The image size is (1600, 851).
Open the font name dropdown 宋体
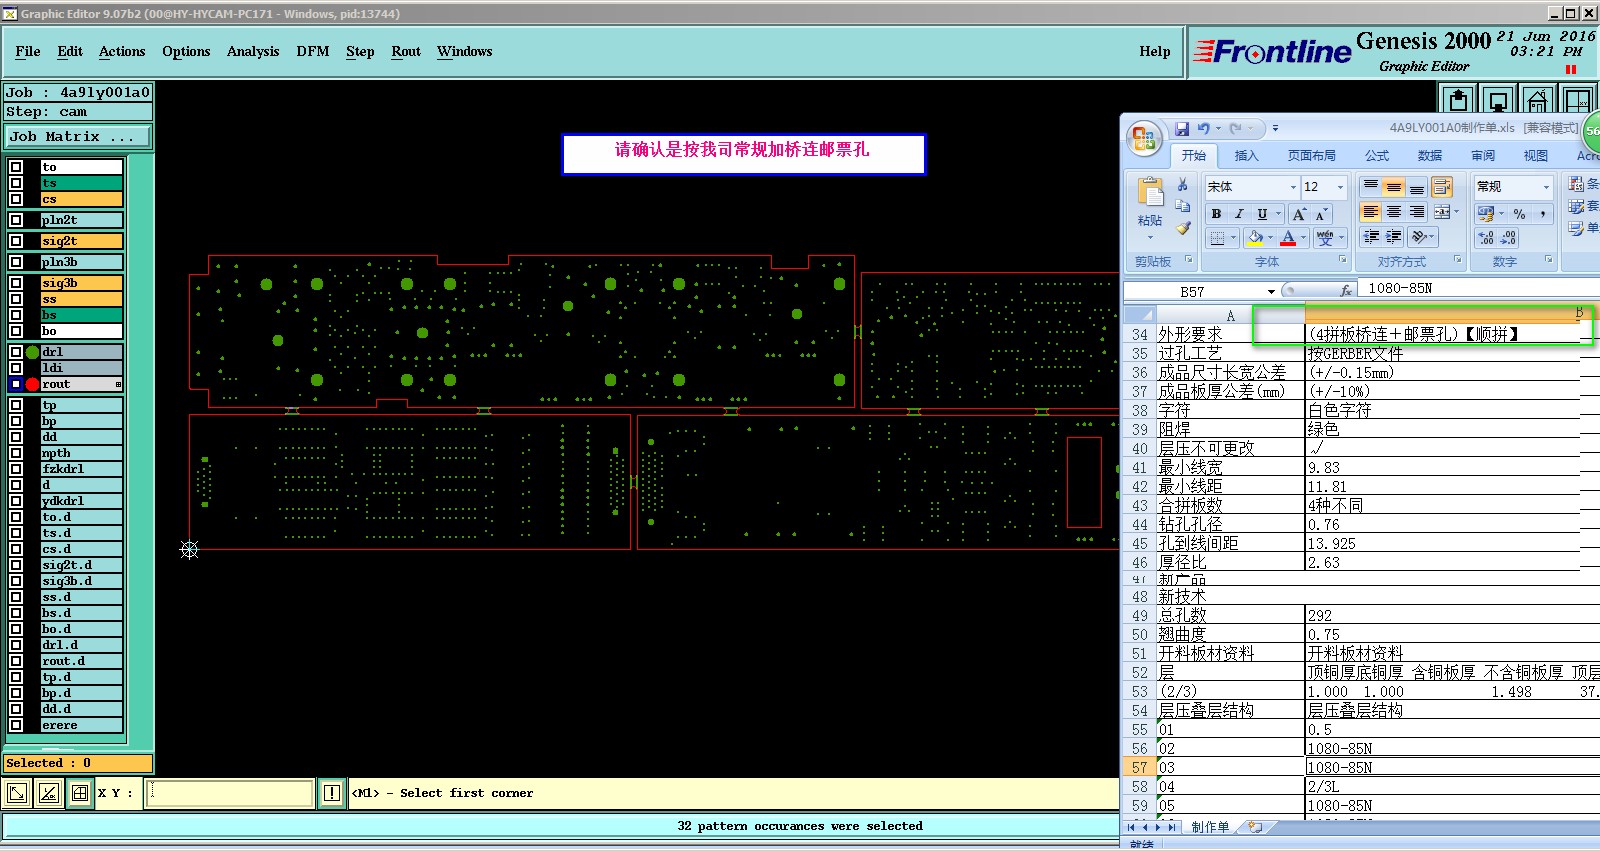pyautogui.click(x=1293, y=187)
